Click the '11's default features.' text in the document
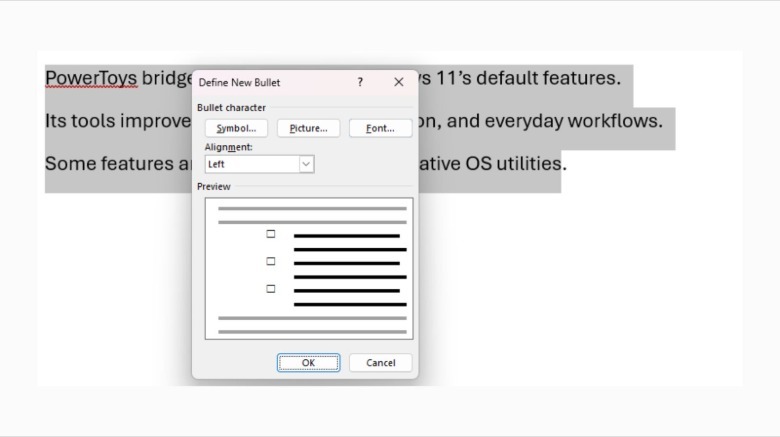The height and width of the screenshot is (437, 780). coord(528,78)
